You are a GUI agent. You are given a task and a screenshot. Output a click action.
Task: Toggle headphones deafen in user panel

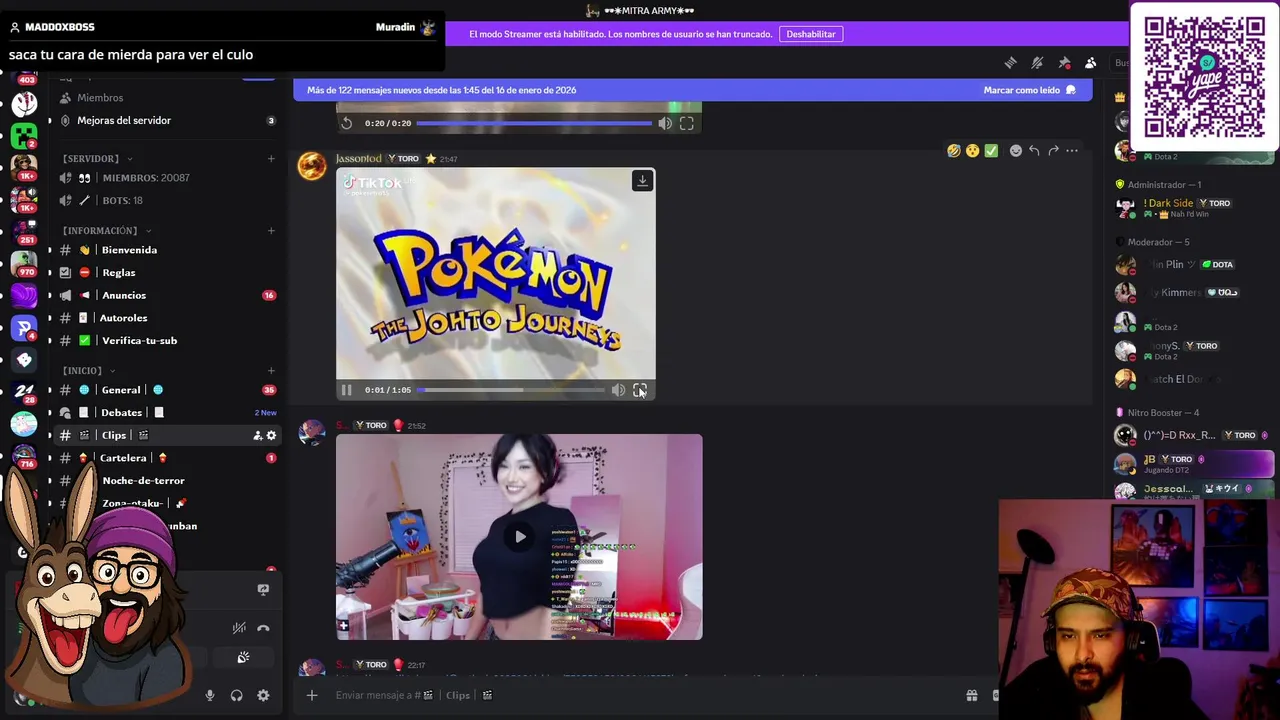[237, 696]
